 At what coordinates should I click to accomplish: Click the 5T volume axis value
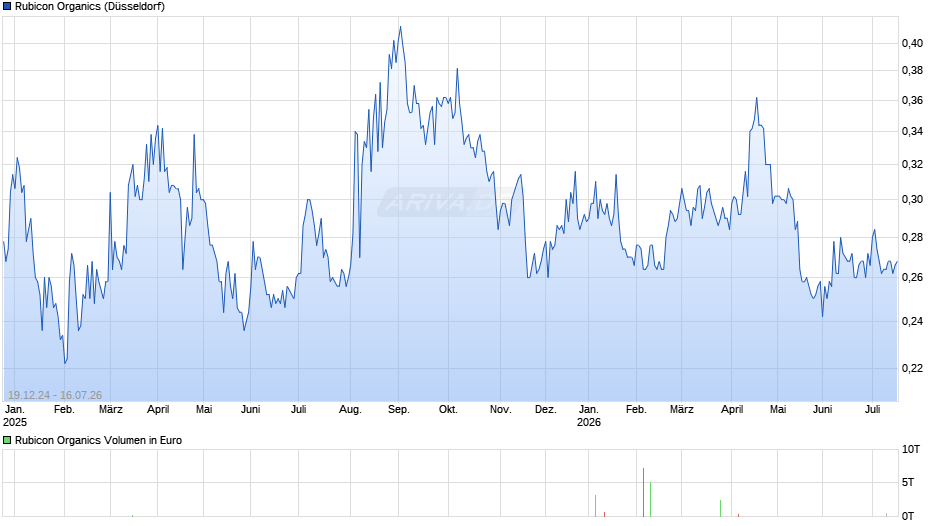point(908,483)
